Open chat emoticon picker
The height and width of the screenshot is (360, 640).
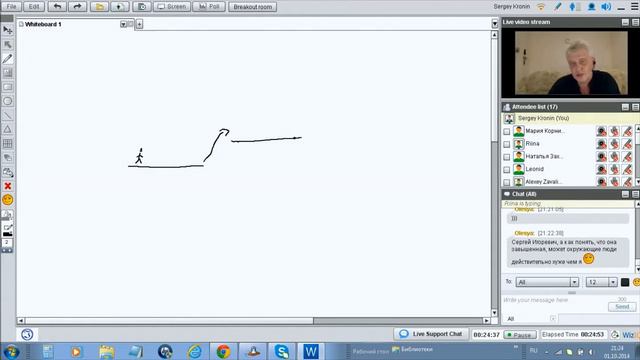[636, 282]
